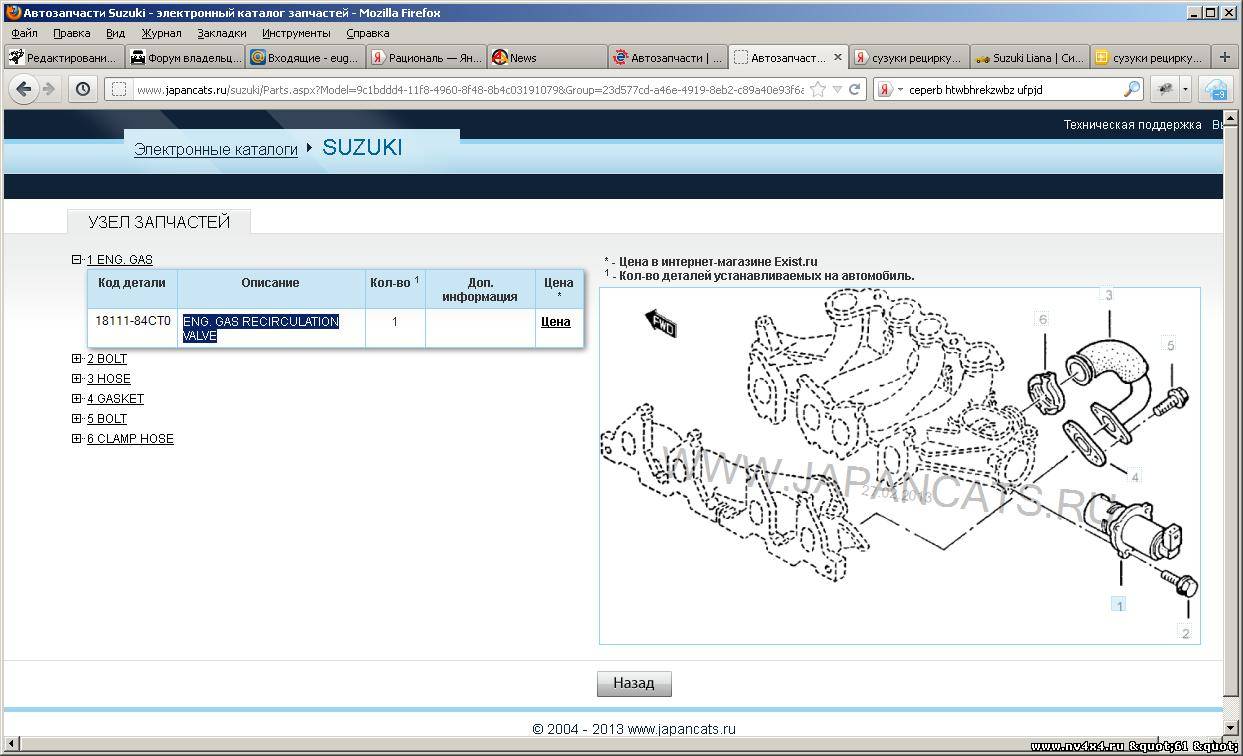Click the search magnifier icon

point(1131,89)
